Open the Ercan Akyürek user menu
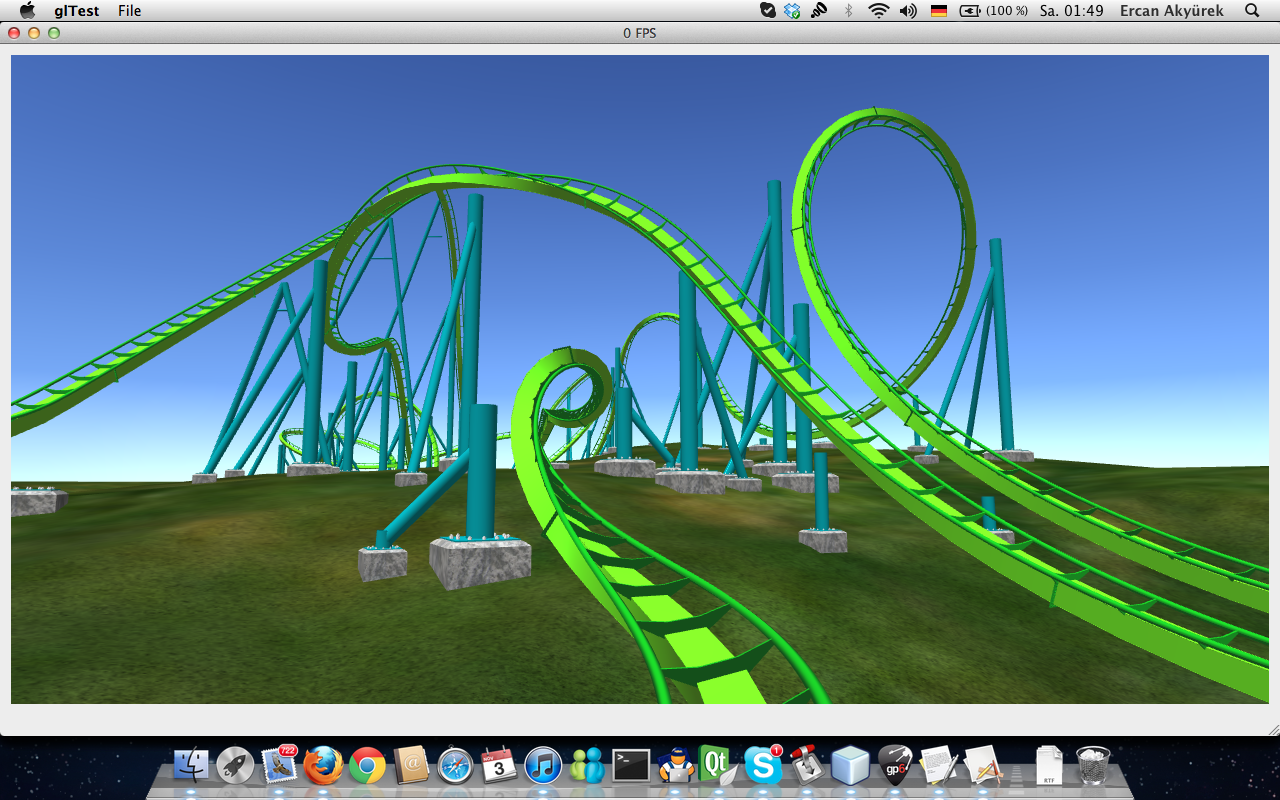1280x800 pixels. [x=1171, y=11]
